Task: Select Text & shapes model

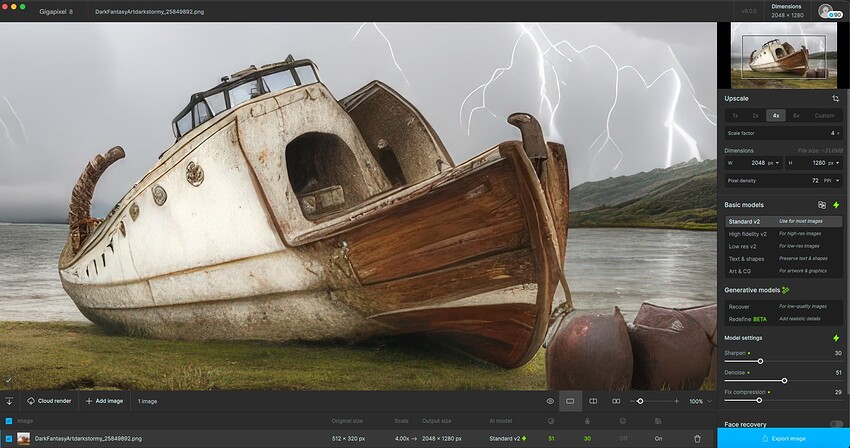Action: pos(784,259)
